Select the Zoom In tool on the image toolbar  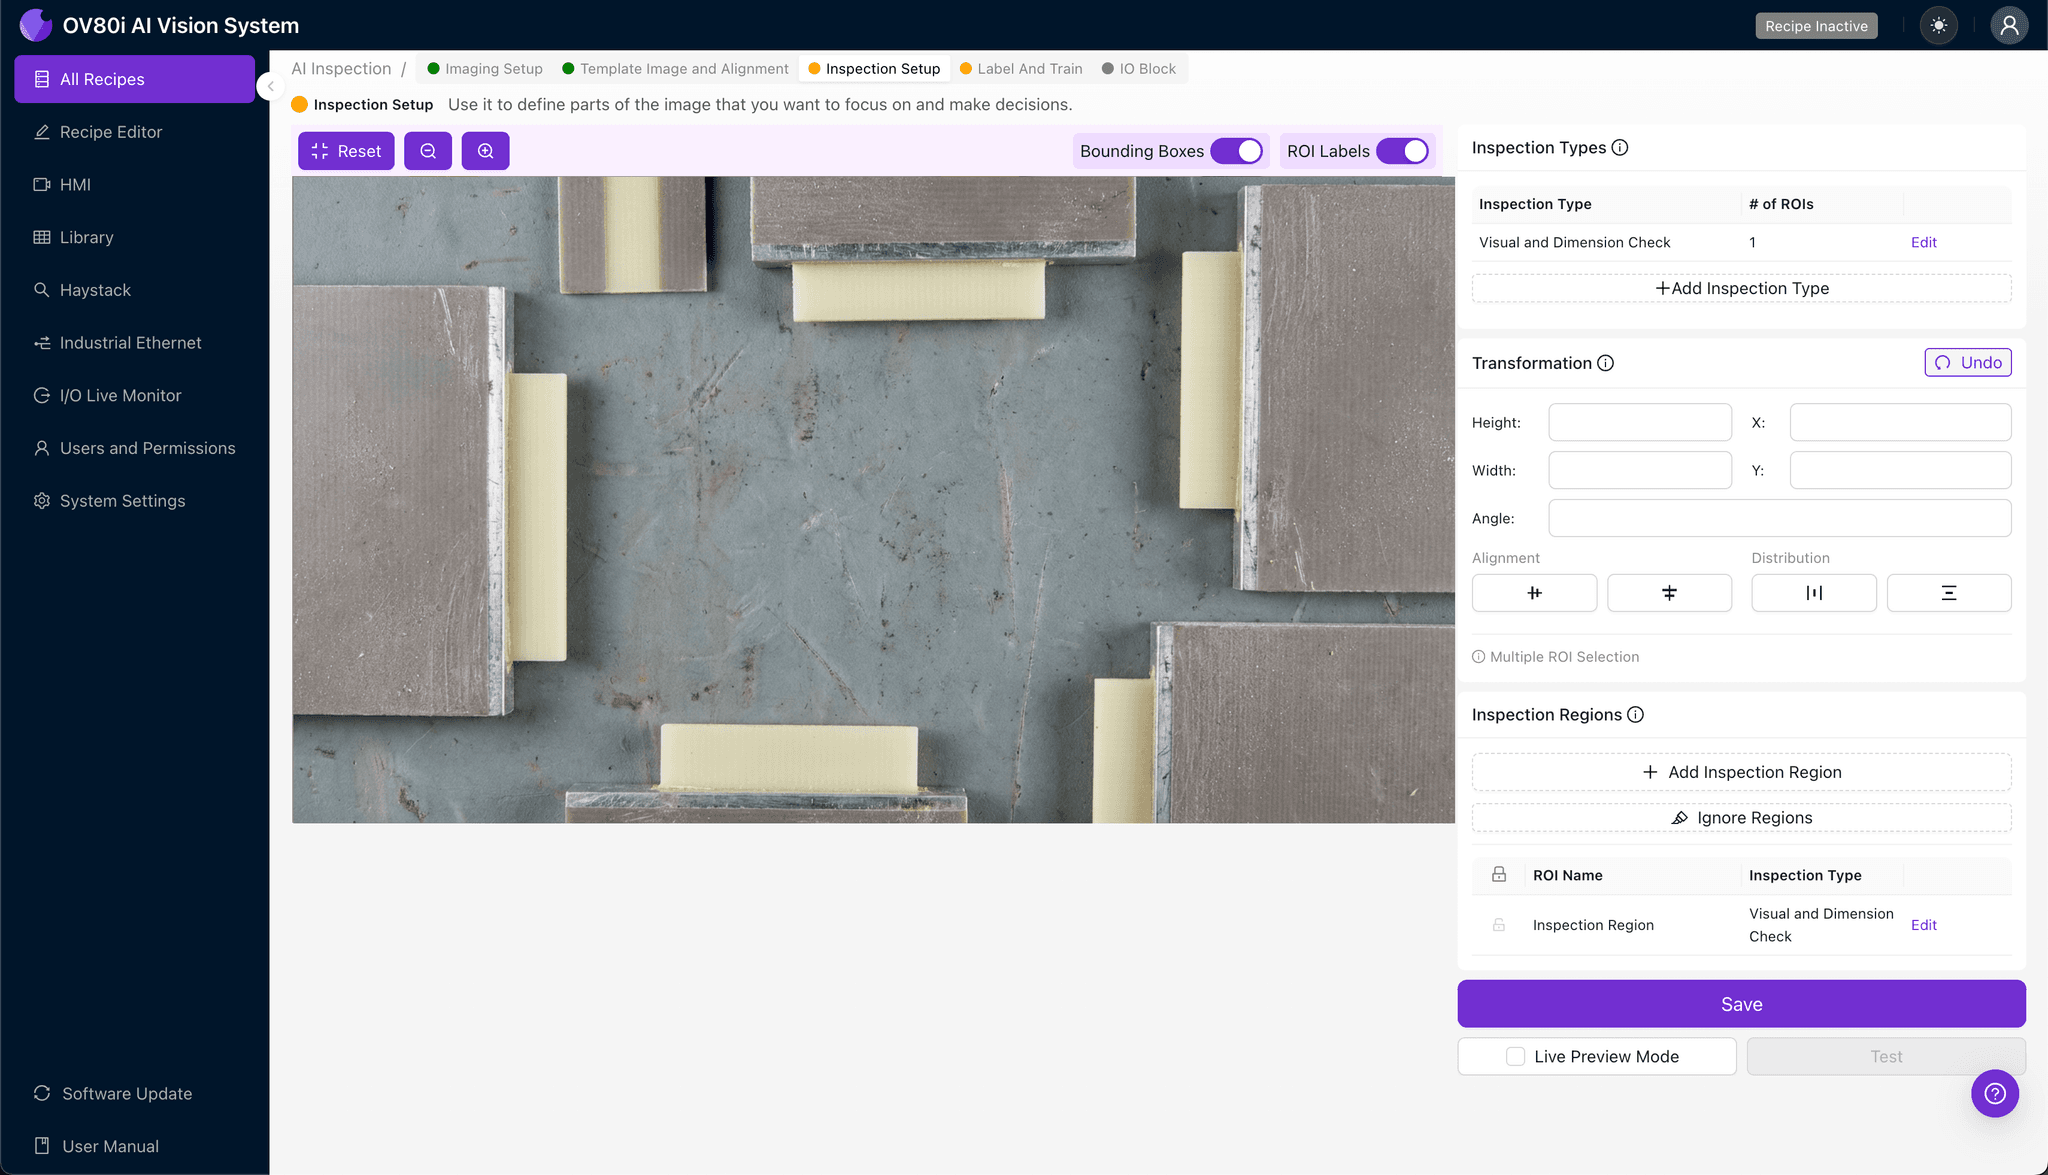(x=486, y=150)
